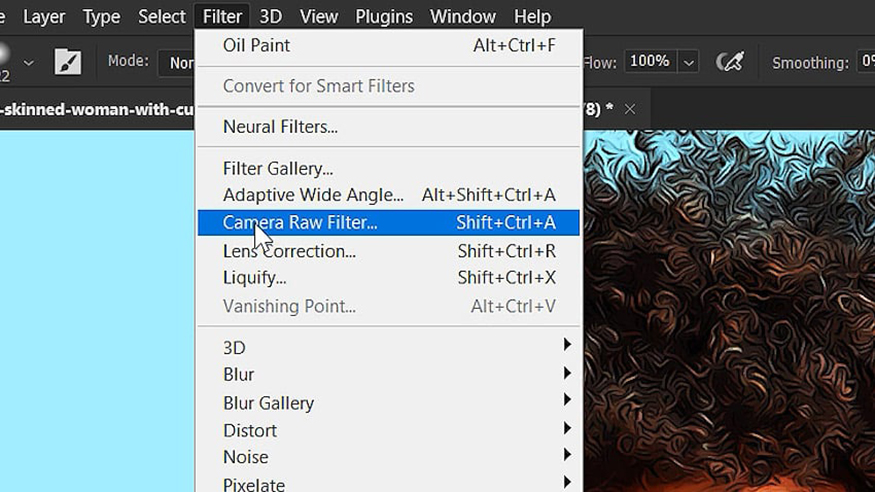Toggle the brush settings panel icon
875x492 pixels.
pos(68,61)
